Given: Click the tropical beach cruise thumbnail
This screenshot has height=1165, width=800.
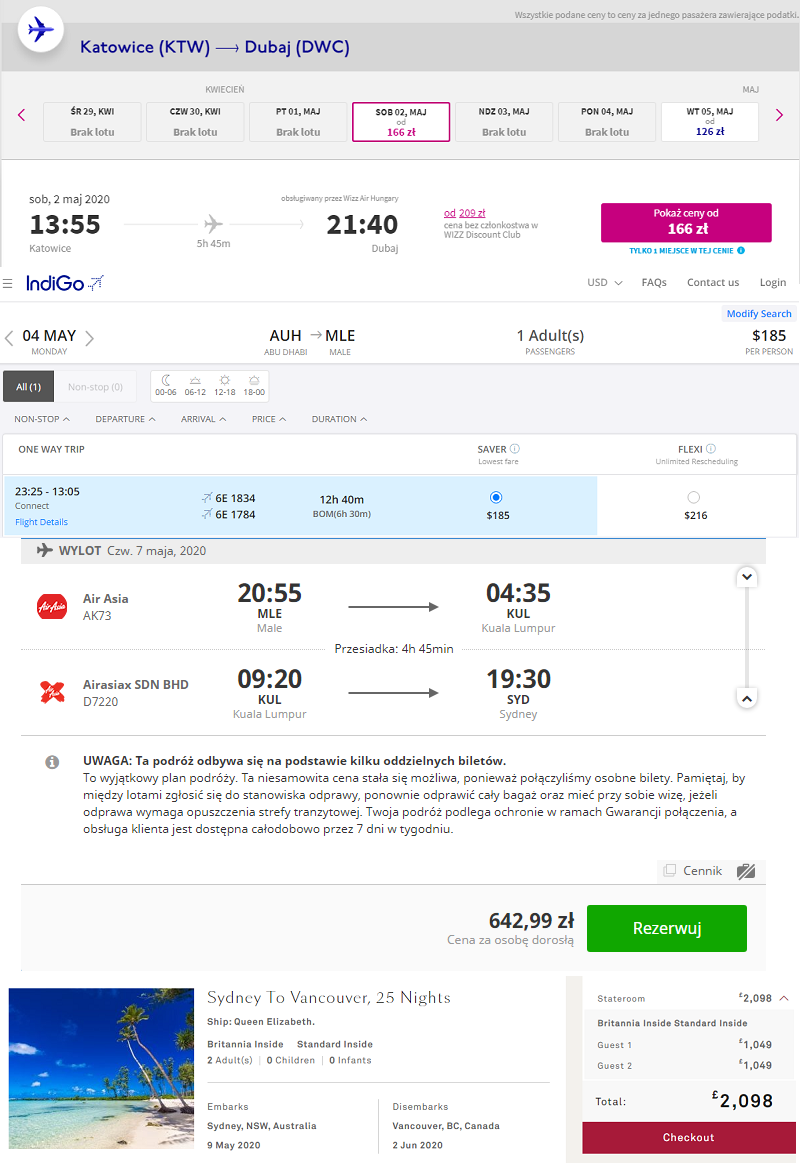Looking at the screenshot, I should (x=101, y=1068).
